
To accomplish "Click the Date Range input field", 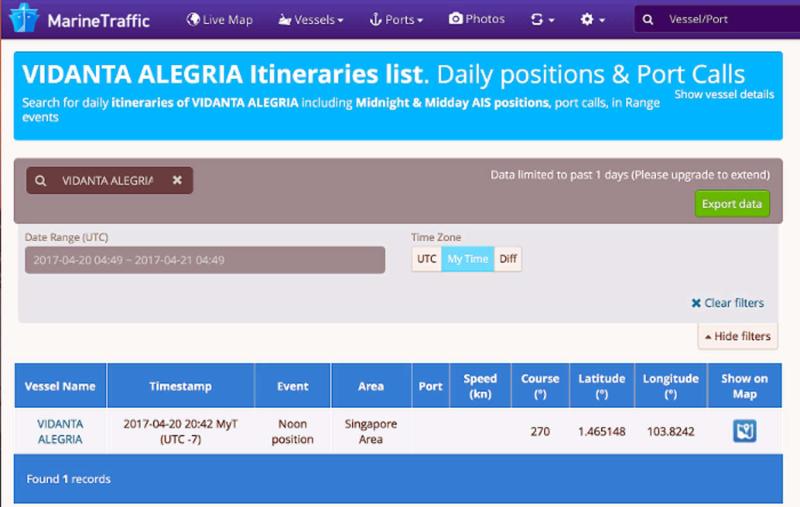I will coord(204,260).
